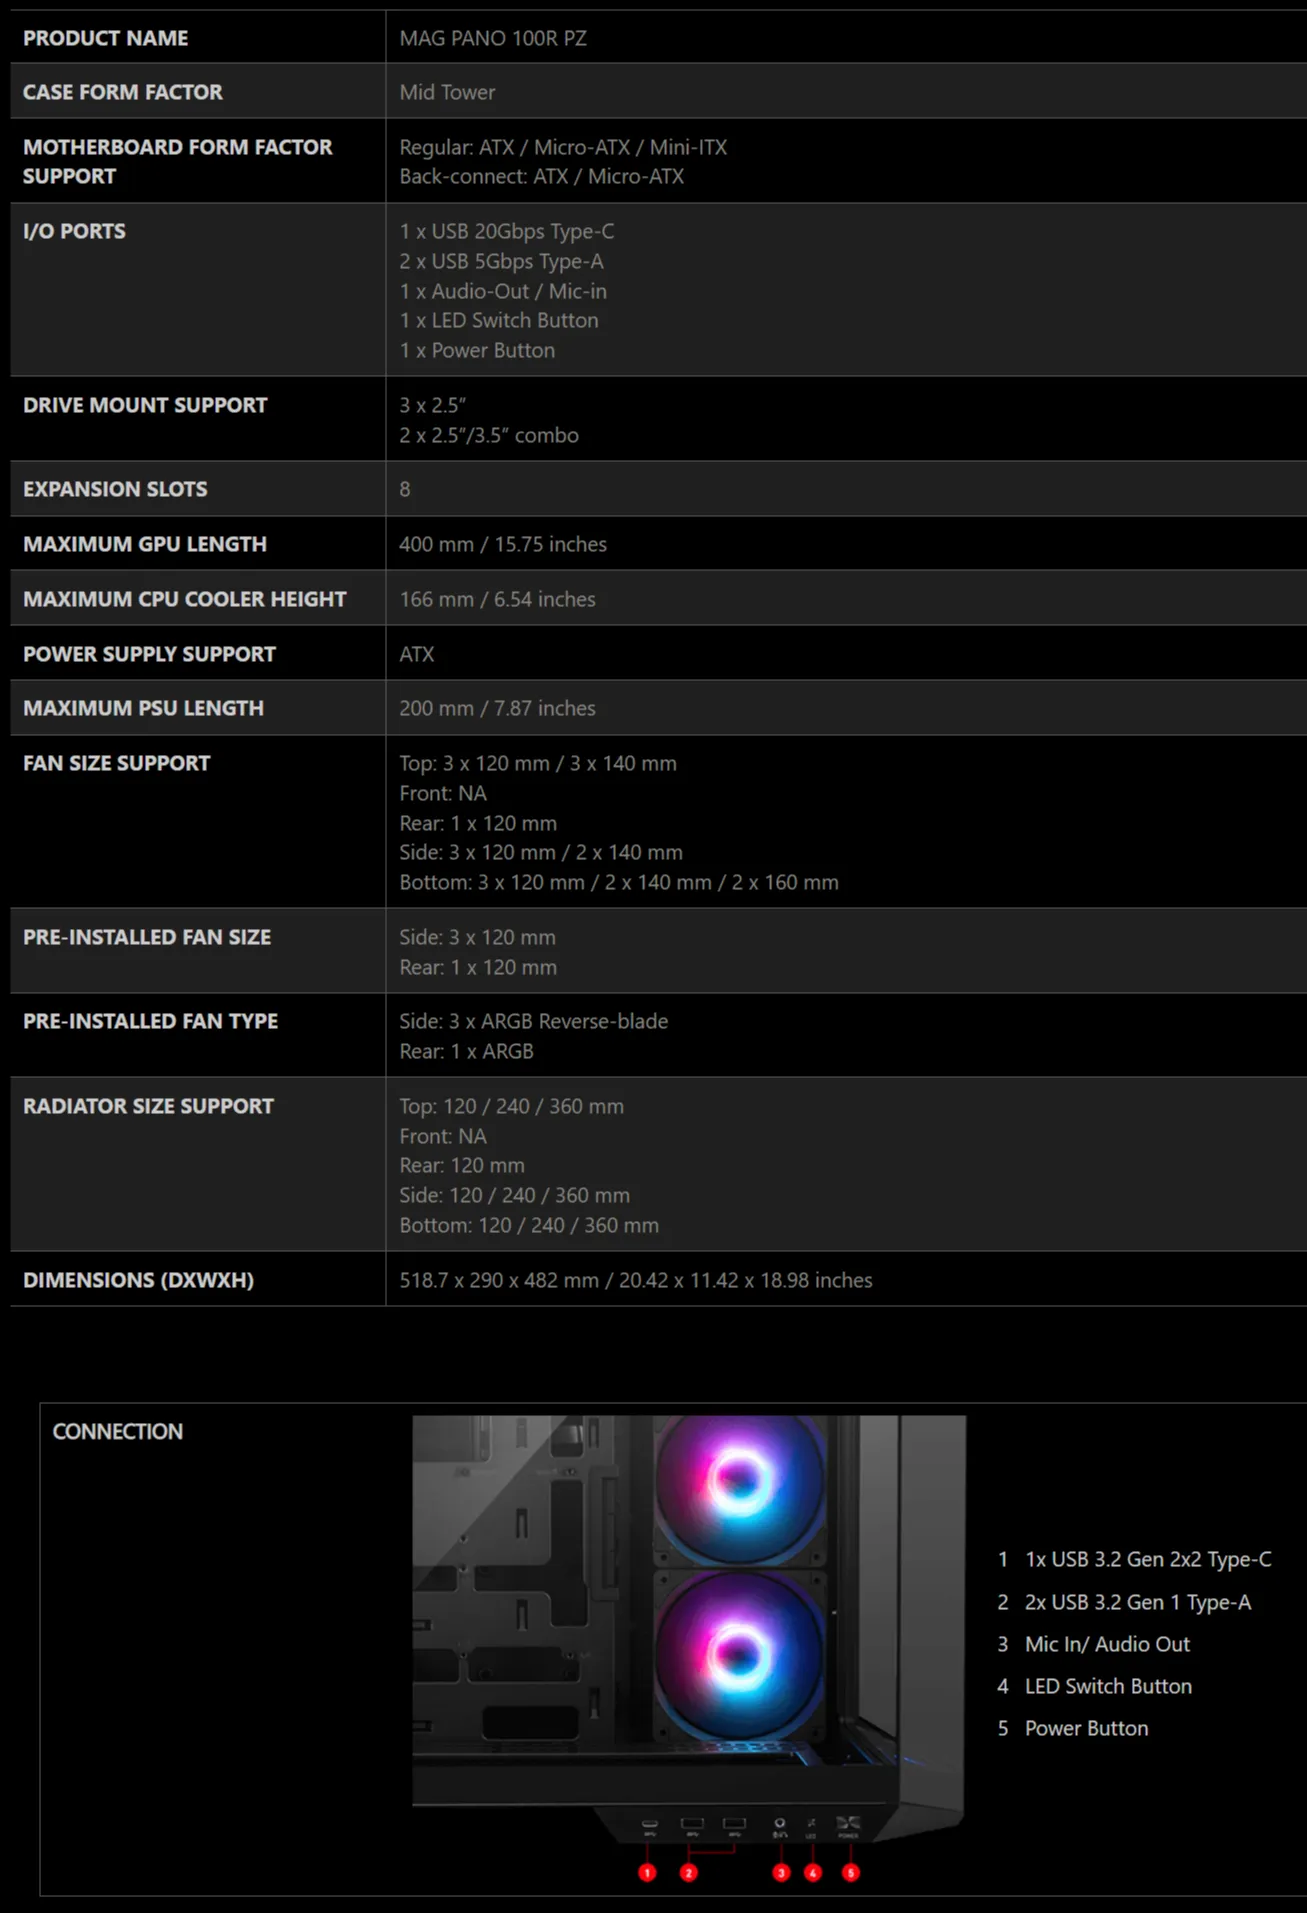Click red marker number 4 below the case

point(813,1872)
